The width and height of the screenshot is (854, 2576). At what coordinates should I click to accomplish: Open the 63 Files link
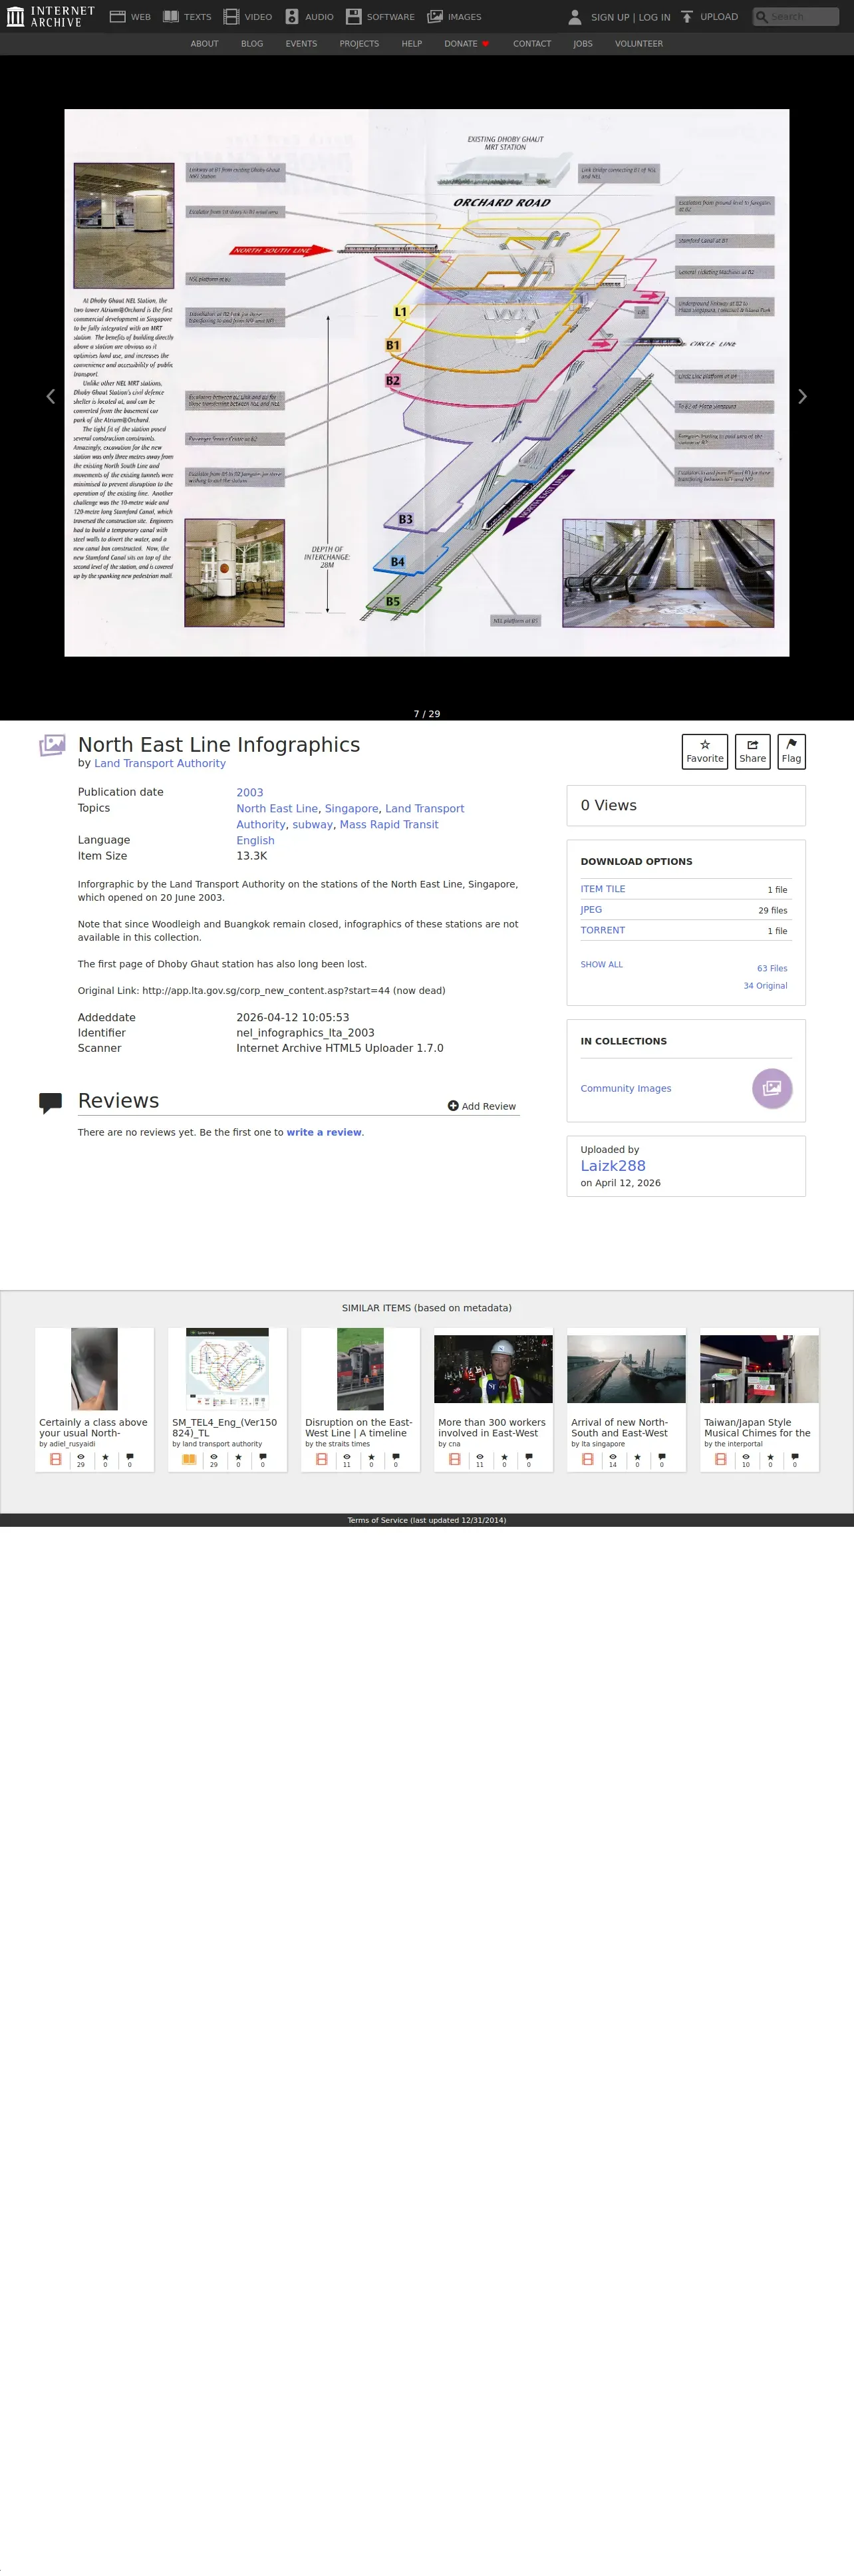pyautogui.click(x=772, y=969)
